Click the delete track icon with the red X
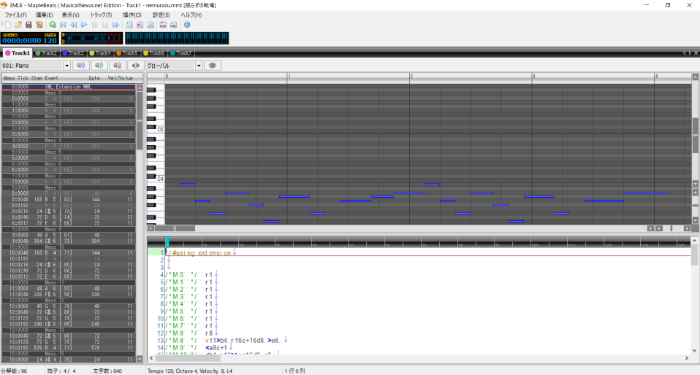The height and width of the screenshot is (375, 700). tap(140, 25)
